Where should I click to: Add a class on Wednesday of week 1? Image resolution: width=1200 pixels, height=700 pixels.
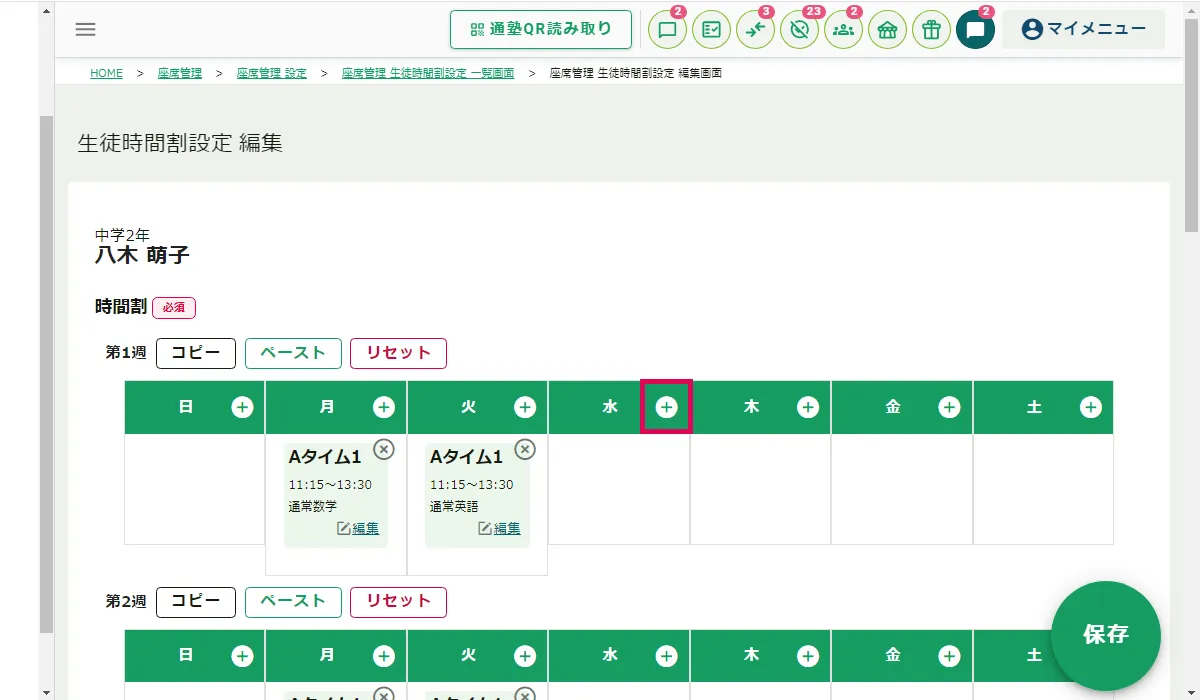666,407
